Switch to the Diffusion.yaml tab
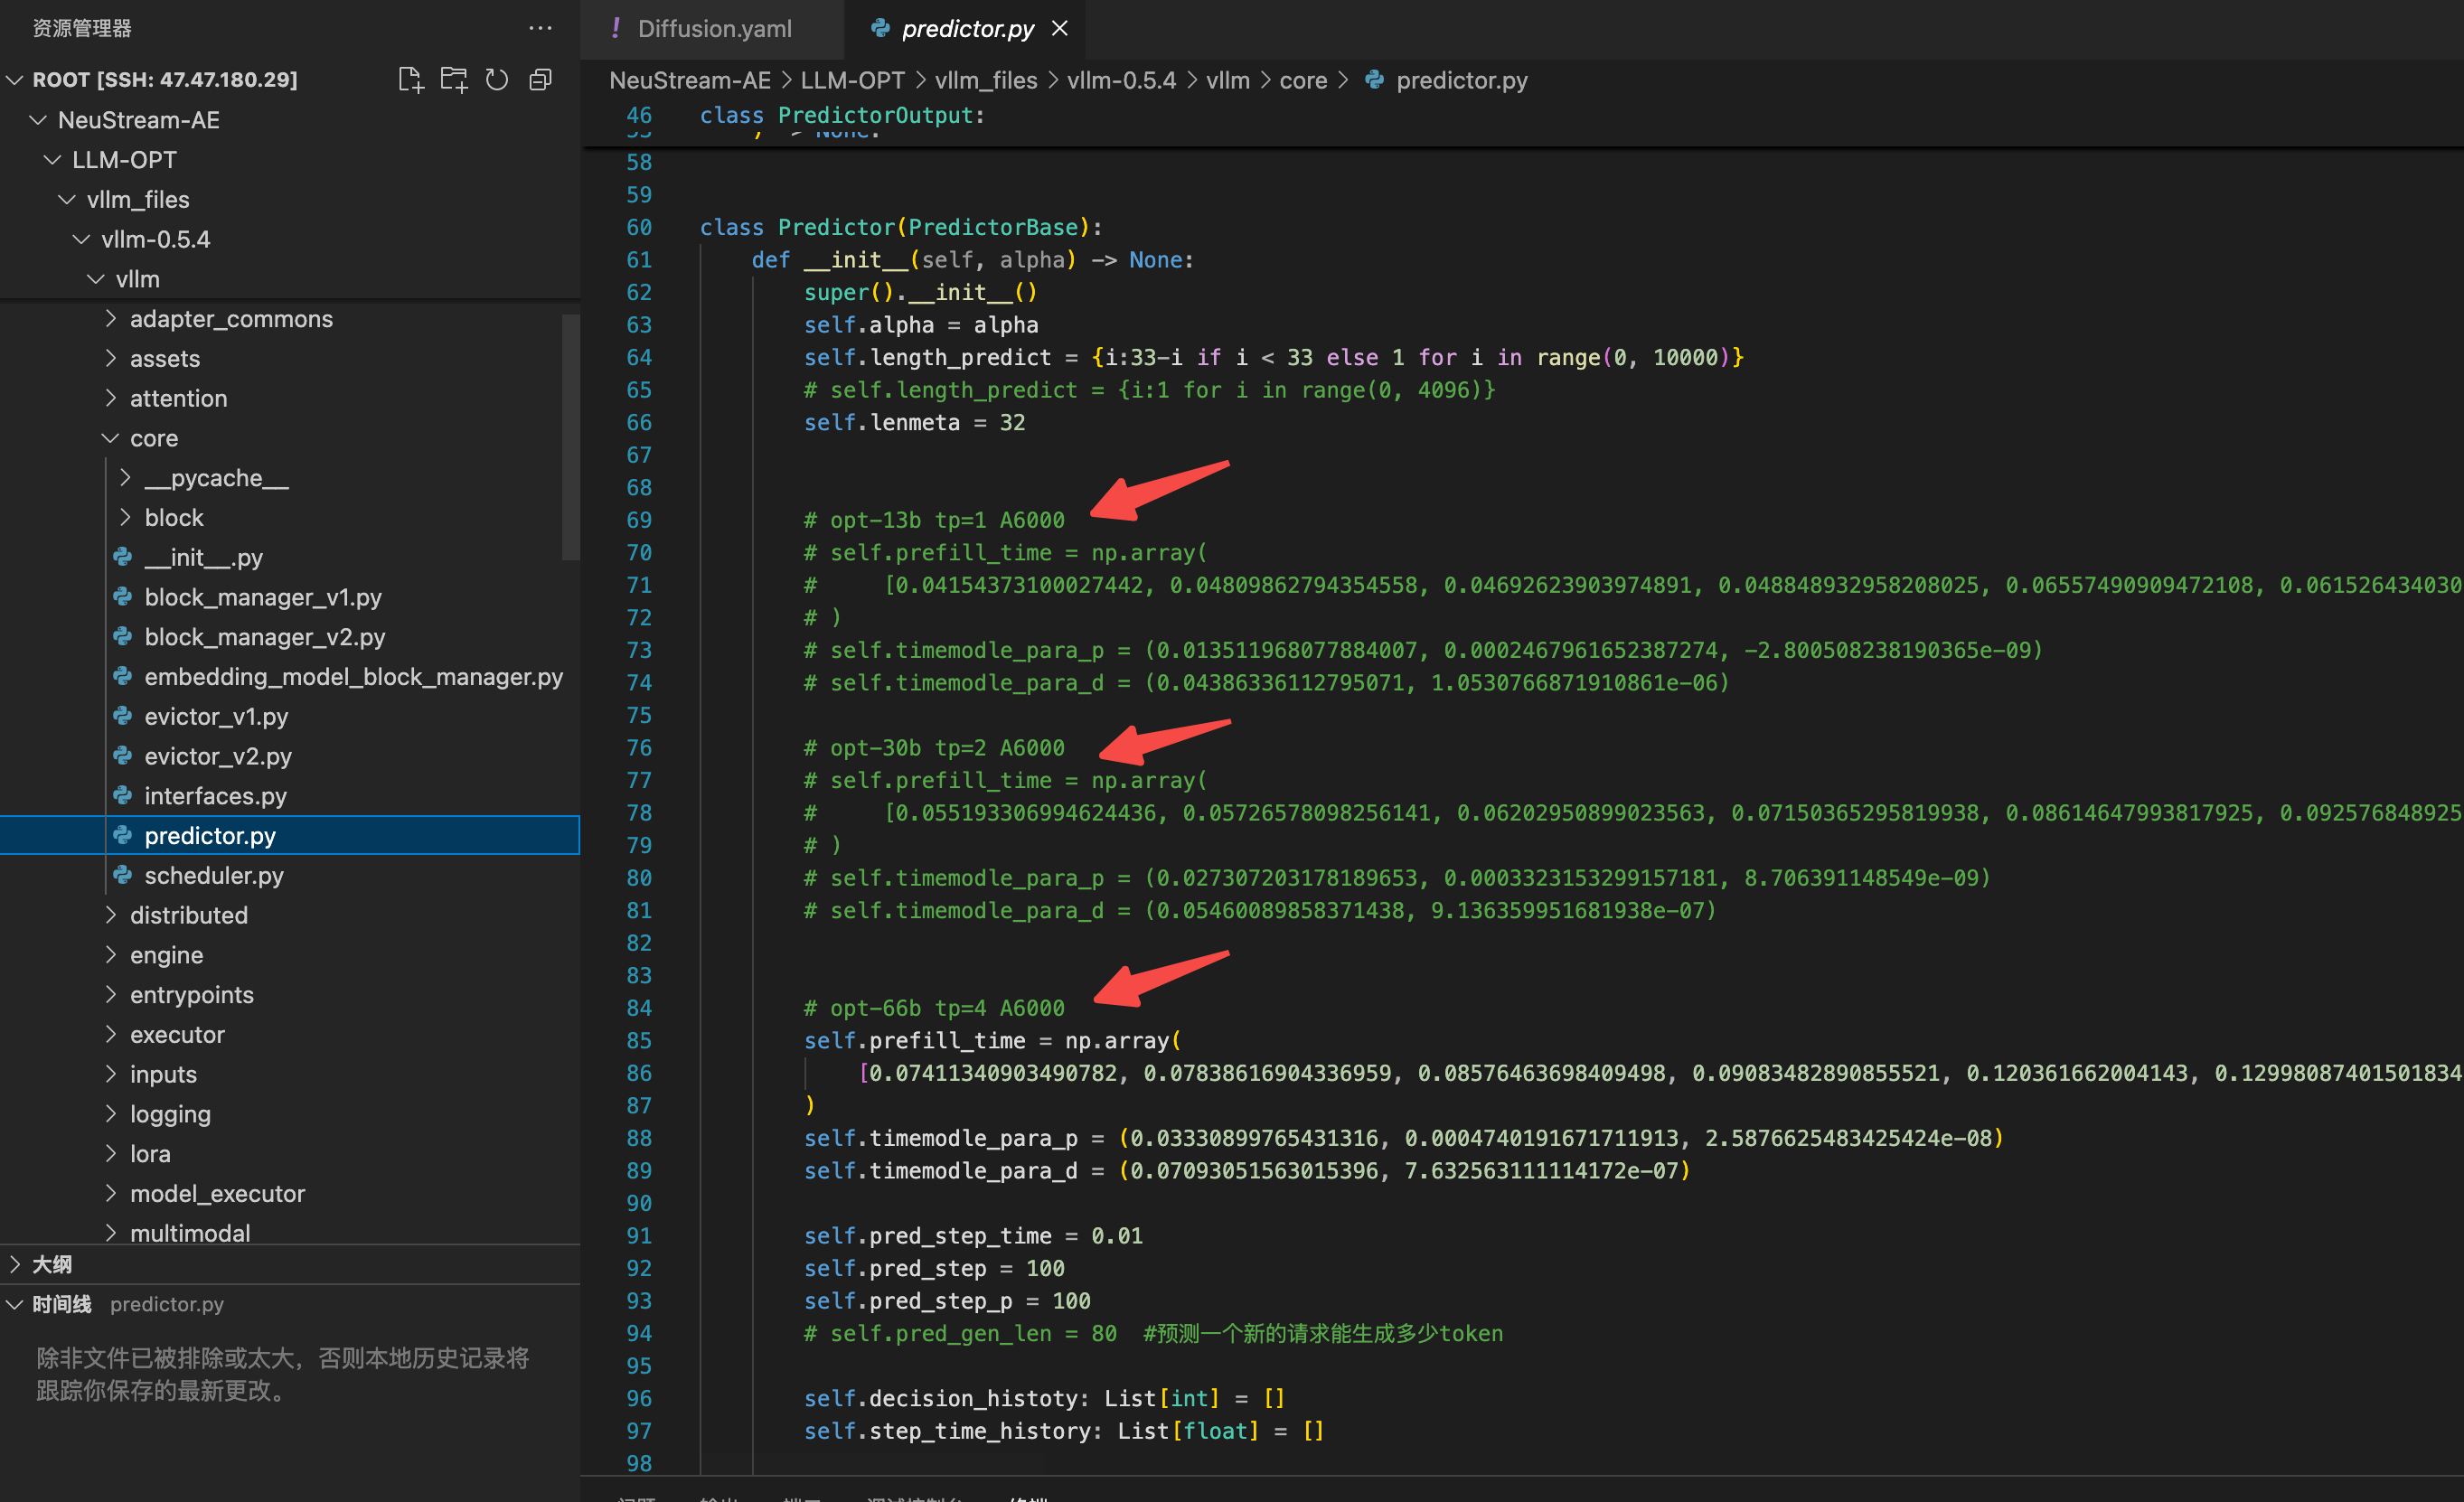The height and width of the screenshot is (1502, 2464). point(713,29)
